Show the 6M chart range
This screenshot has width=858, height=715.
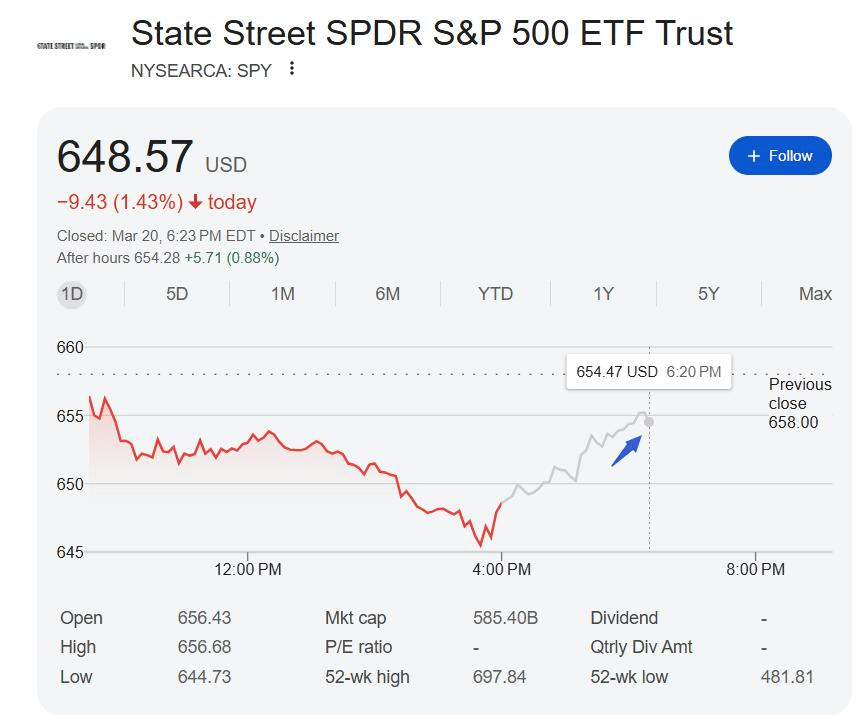click(x=388, y=294)
